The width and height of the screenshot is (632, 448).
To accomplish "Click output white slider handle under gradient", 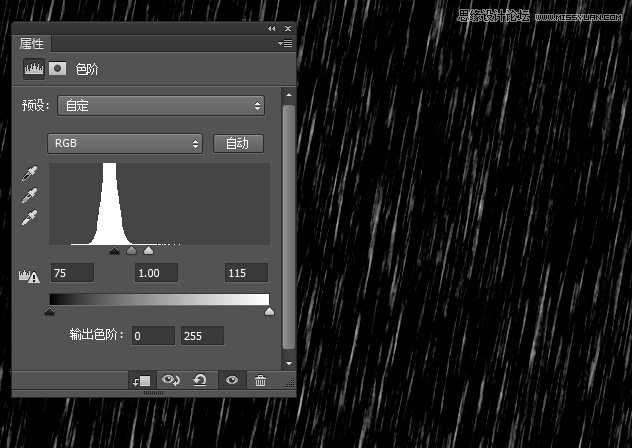I will [269, 311].
